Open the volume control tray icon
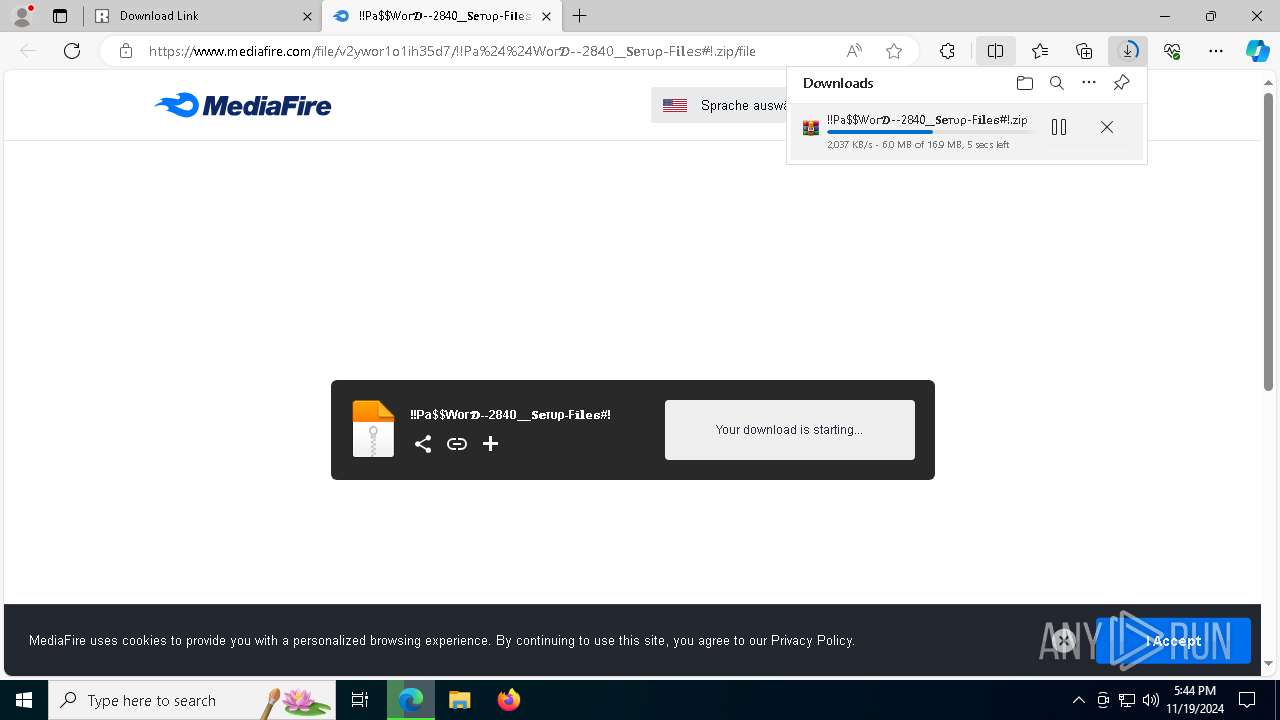The height and width of the screenshot is (720, 1280). pos(1151,700)
